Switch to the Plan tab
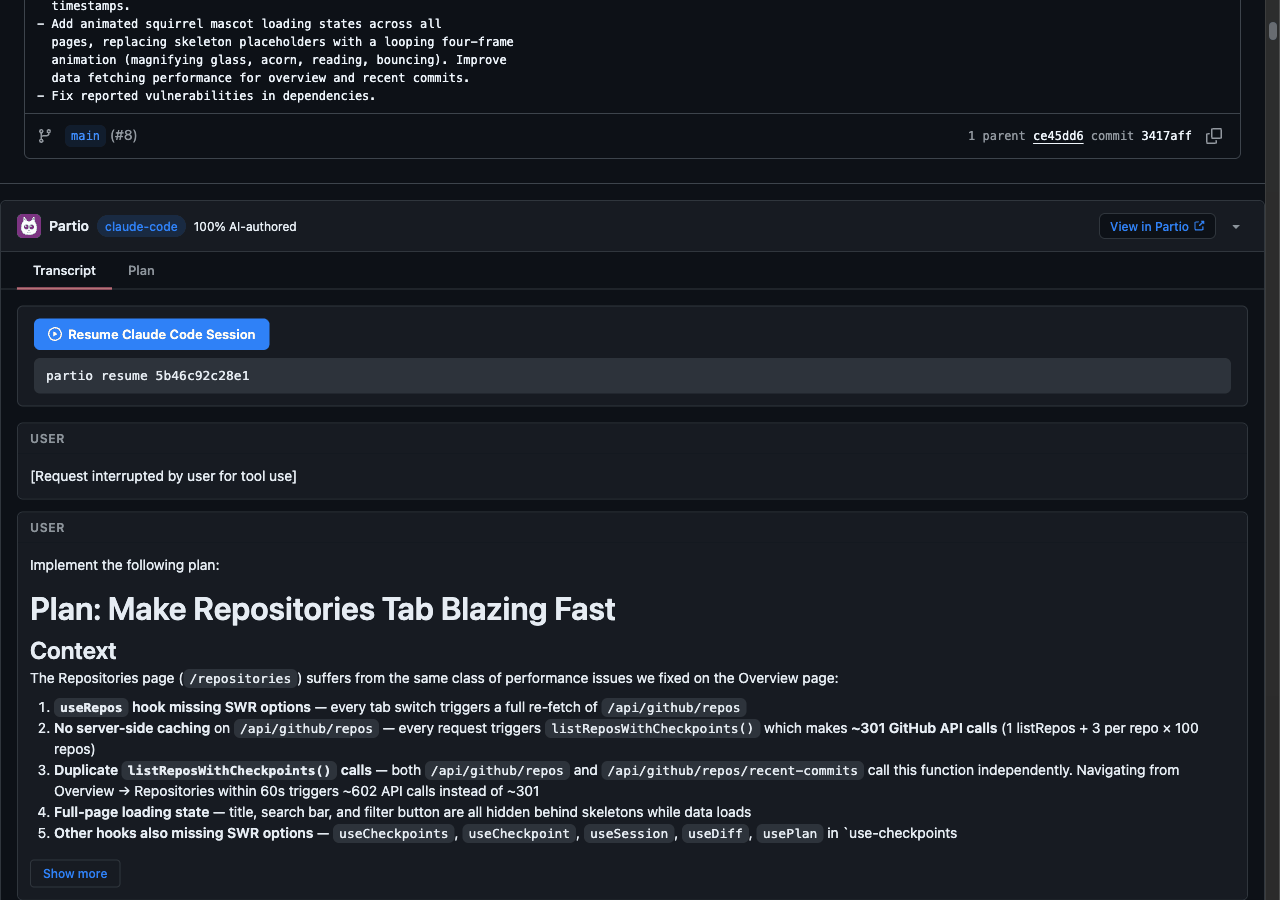Screen dimensions: 1280x900 coord(141,270)
